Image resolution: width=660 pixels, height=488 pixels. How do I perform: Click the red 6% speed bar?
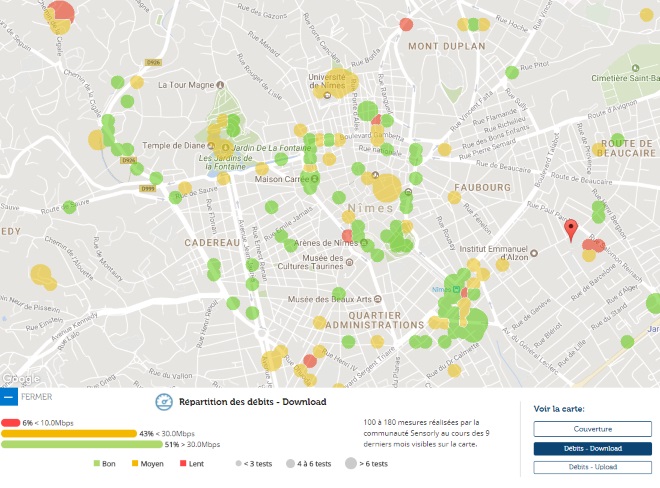pos(10,422)
